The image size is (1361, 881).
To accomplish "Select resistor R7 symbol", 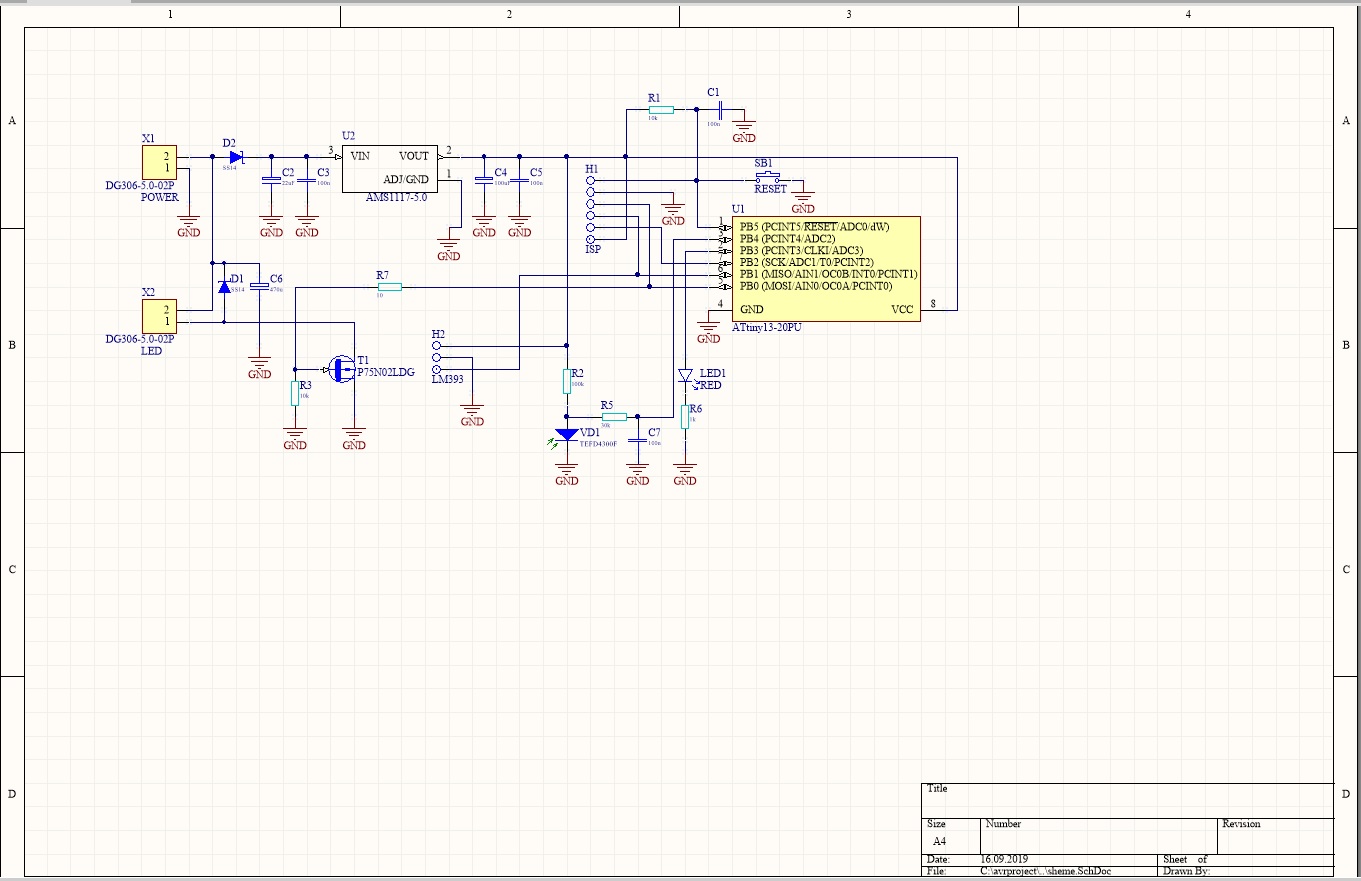I will (389, 287).
